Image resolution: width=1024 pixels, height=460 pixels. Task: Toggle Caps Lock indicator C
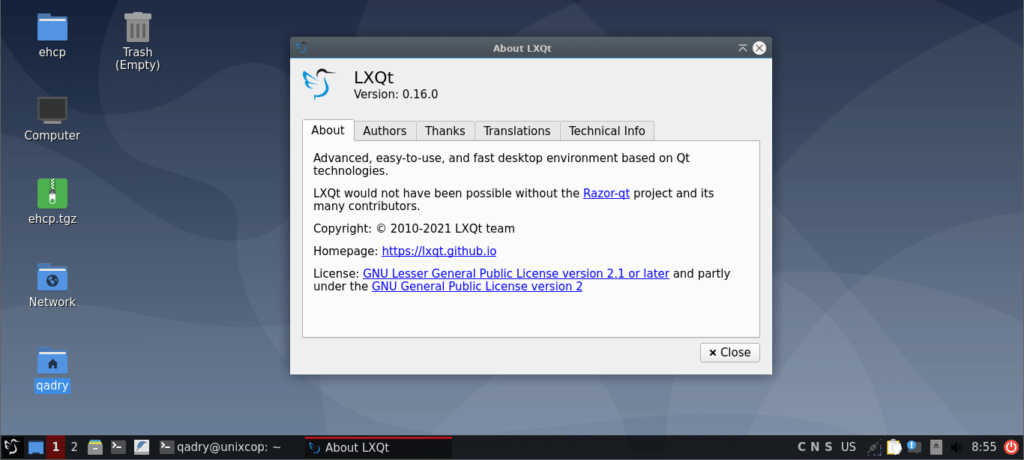[802, 448]
